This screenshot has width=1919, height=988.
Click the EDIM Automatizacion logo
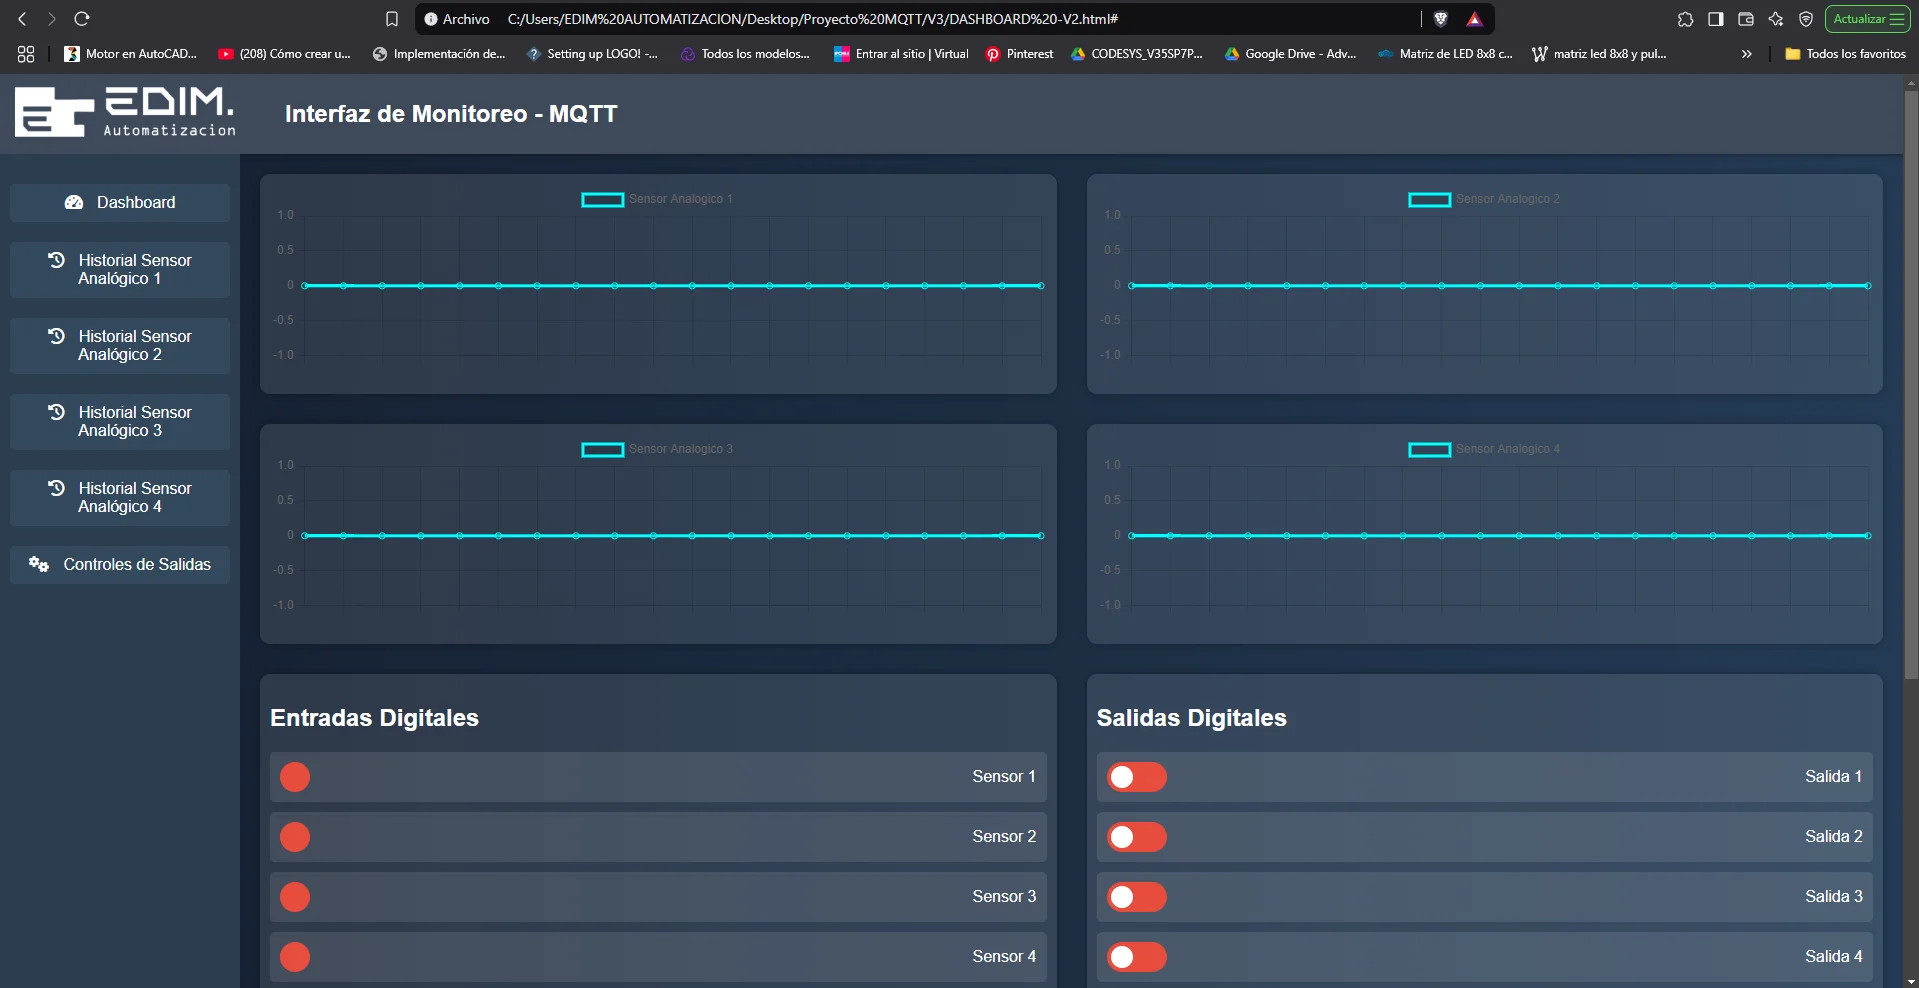pyautogui.click(x=125, y=112)
